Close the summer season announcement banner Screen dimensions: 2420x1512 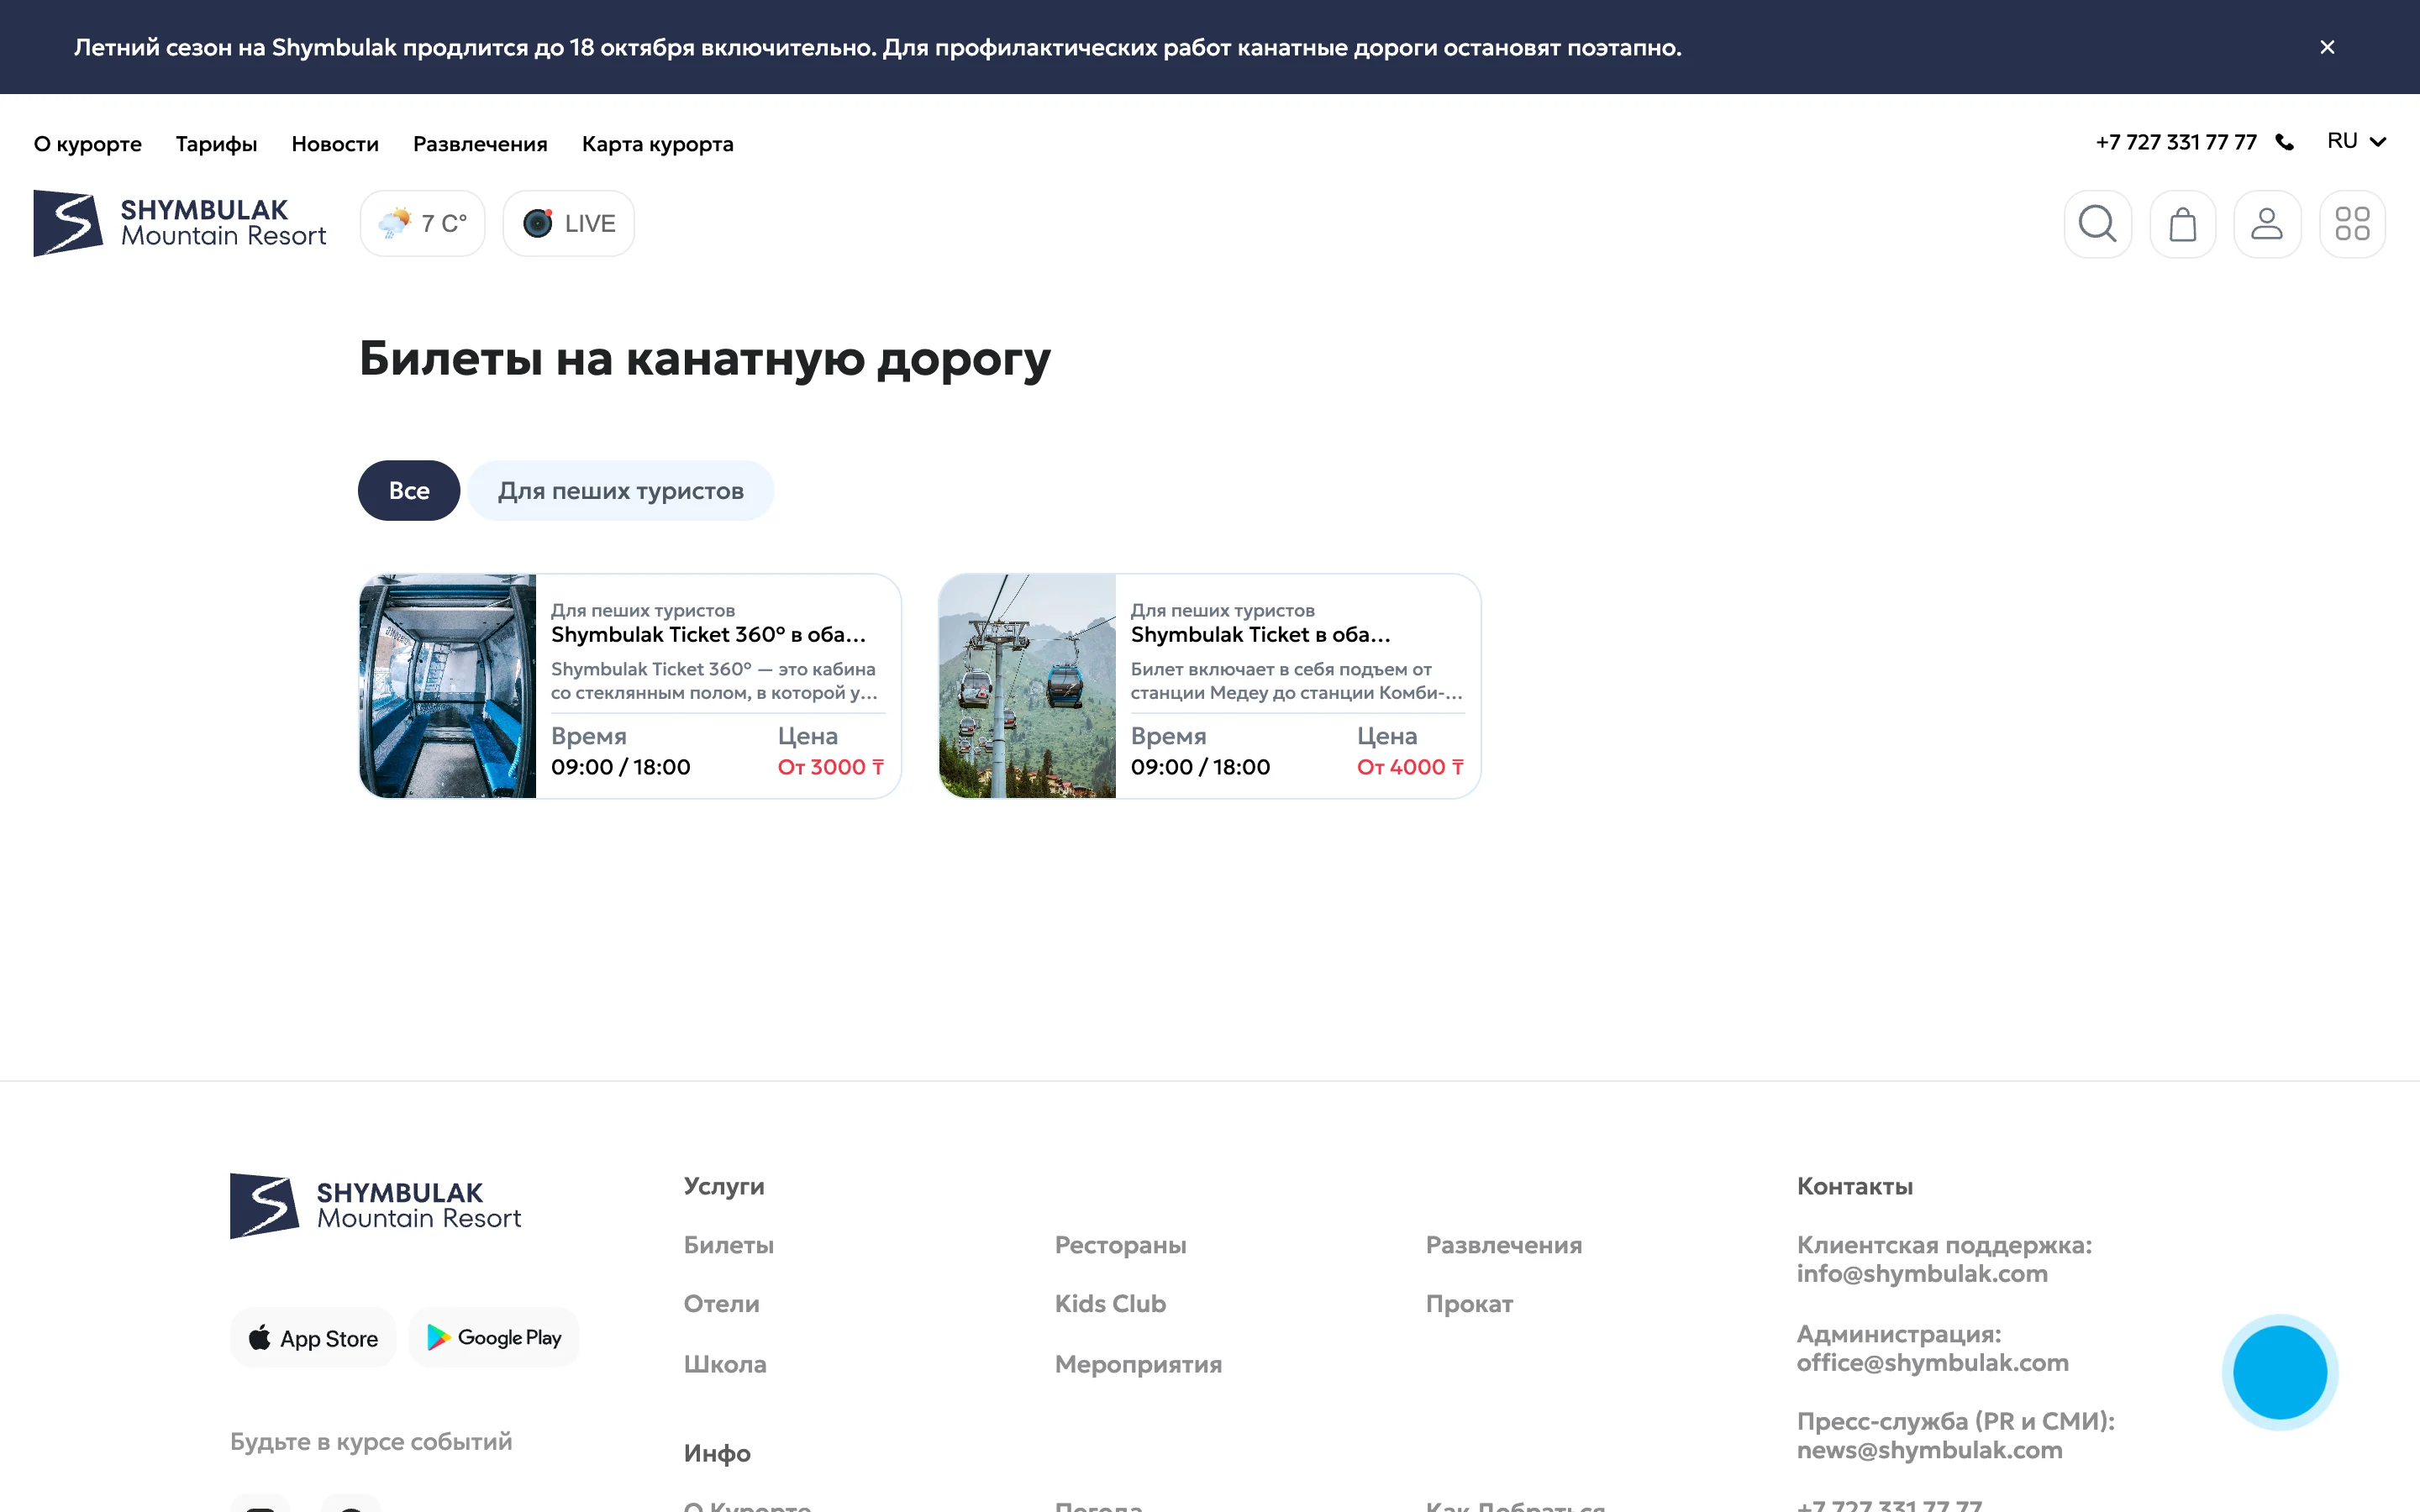tap(2327, 47)
